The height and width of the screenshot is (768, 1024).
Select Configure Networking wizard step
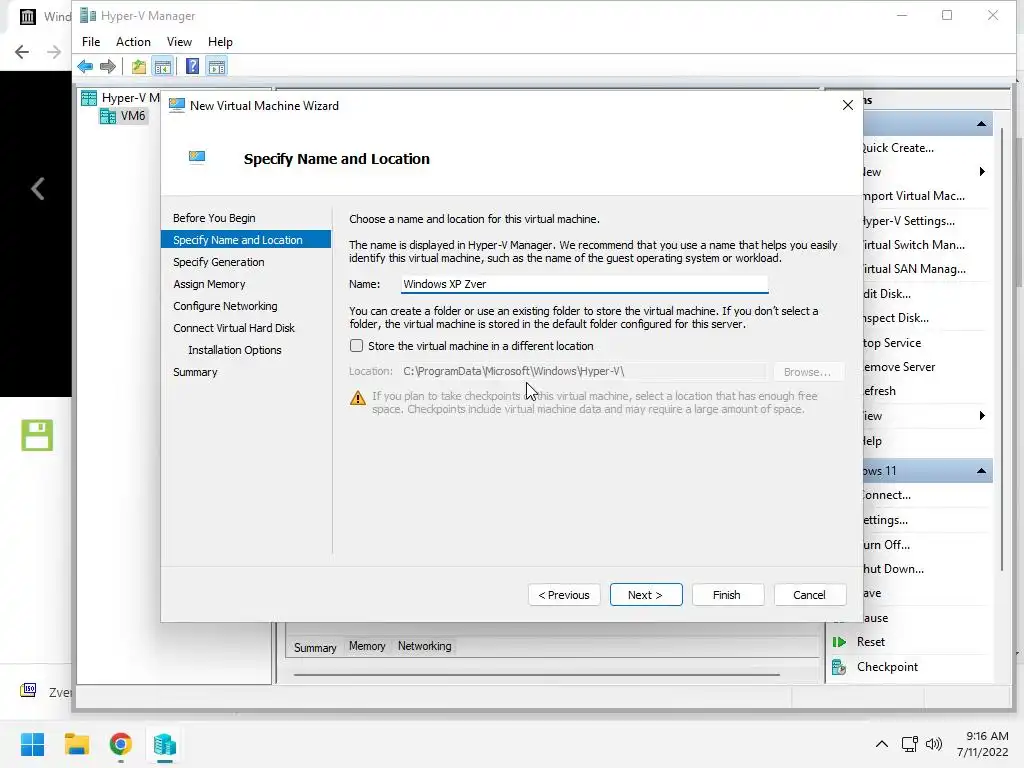pyautogui.click(x=225, y=306)
